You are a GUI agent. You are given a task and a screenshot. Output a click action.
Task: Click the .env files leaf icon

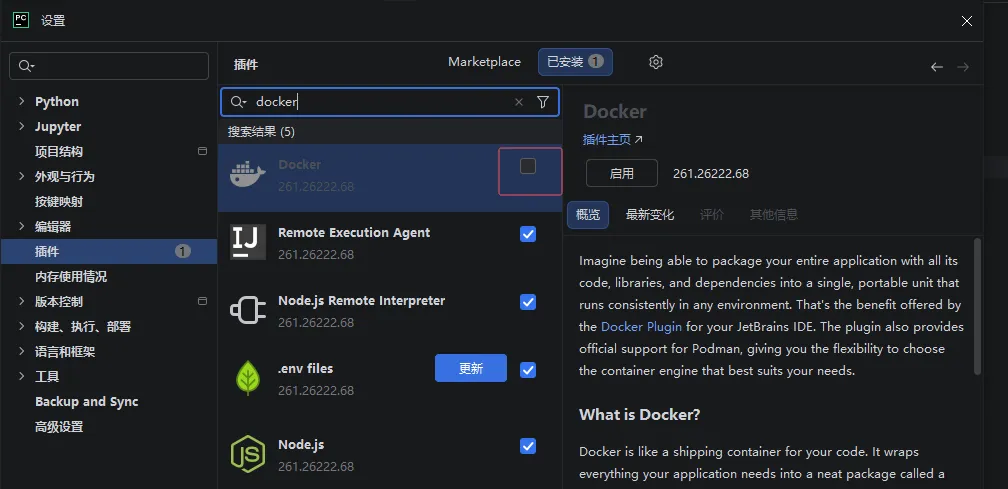click(x=248, y=378)
